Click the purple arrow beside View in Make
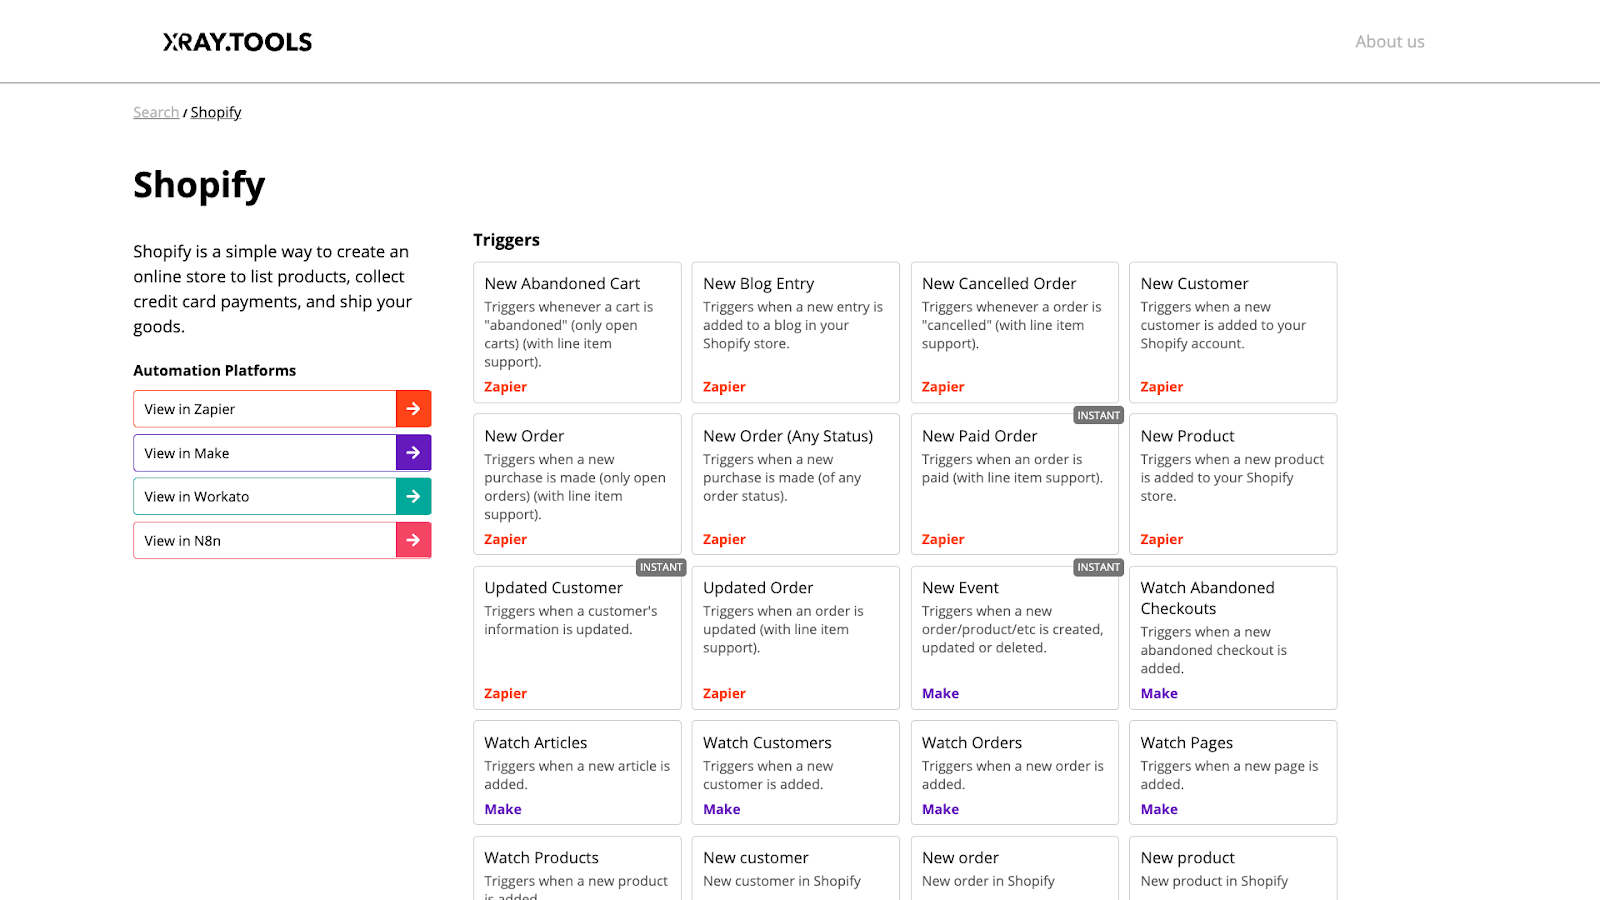 click(413, 453)
